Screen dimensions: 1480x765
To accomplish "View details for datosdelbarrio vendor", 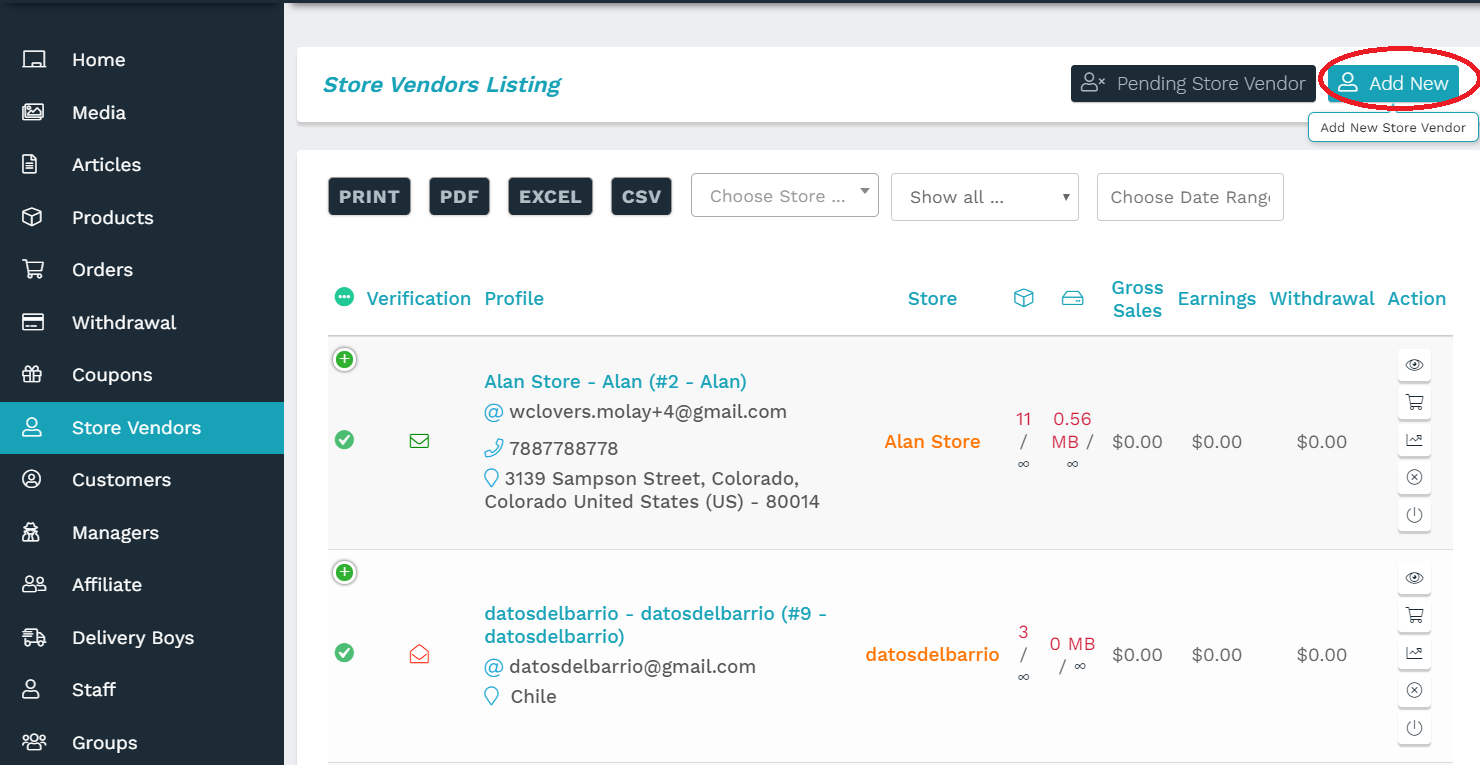I will point(1414,578).
